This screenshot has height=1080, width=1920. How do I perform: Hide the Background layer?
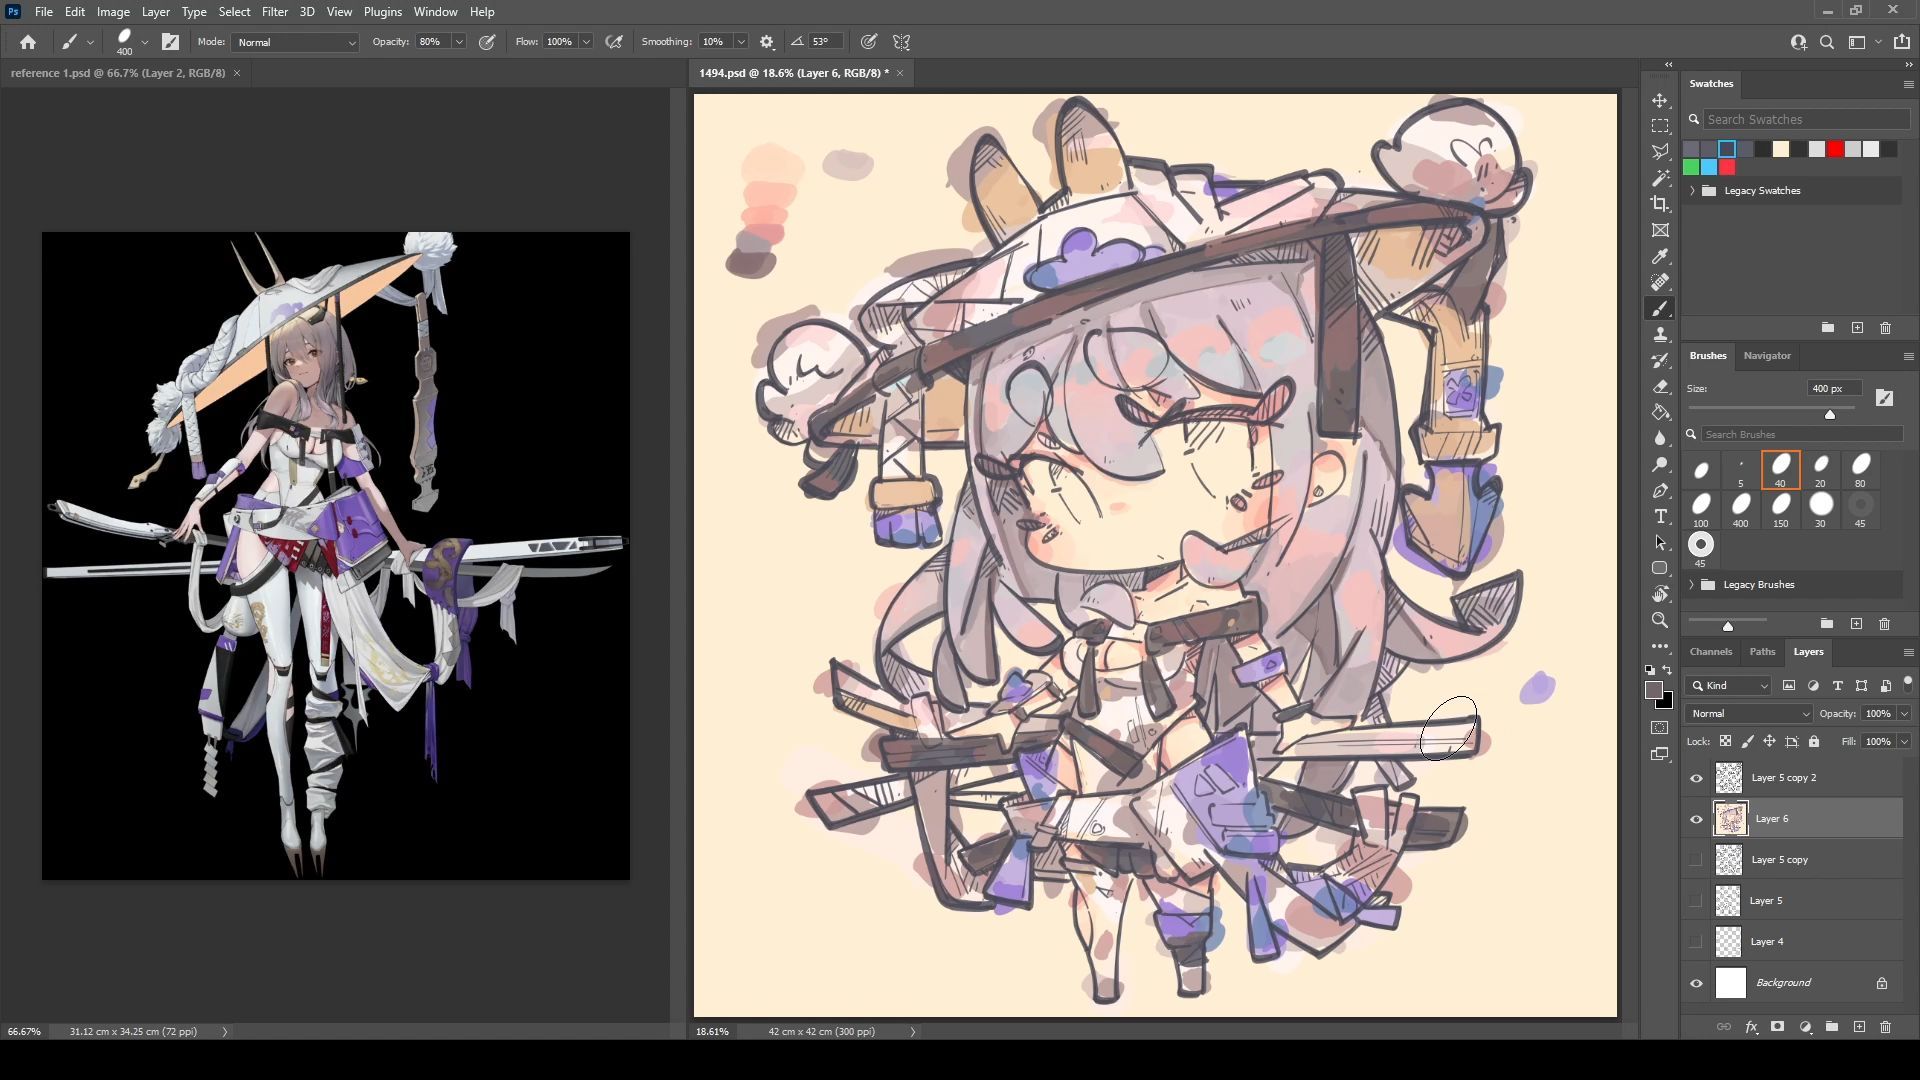(x=1696, y=983)
